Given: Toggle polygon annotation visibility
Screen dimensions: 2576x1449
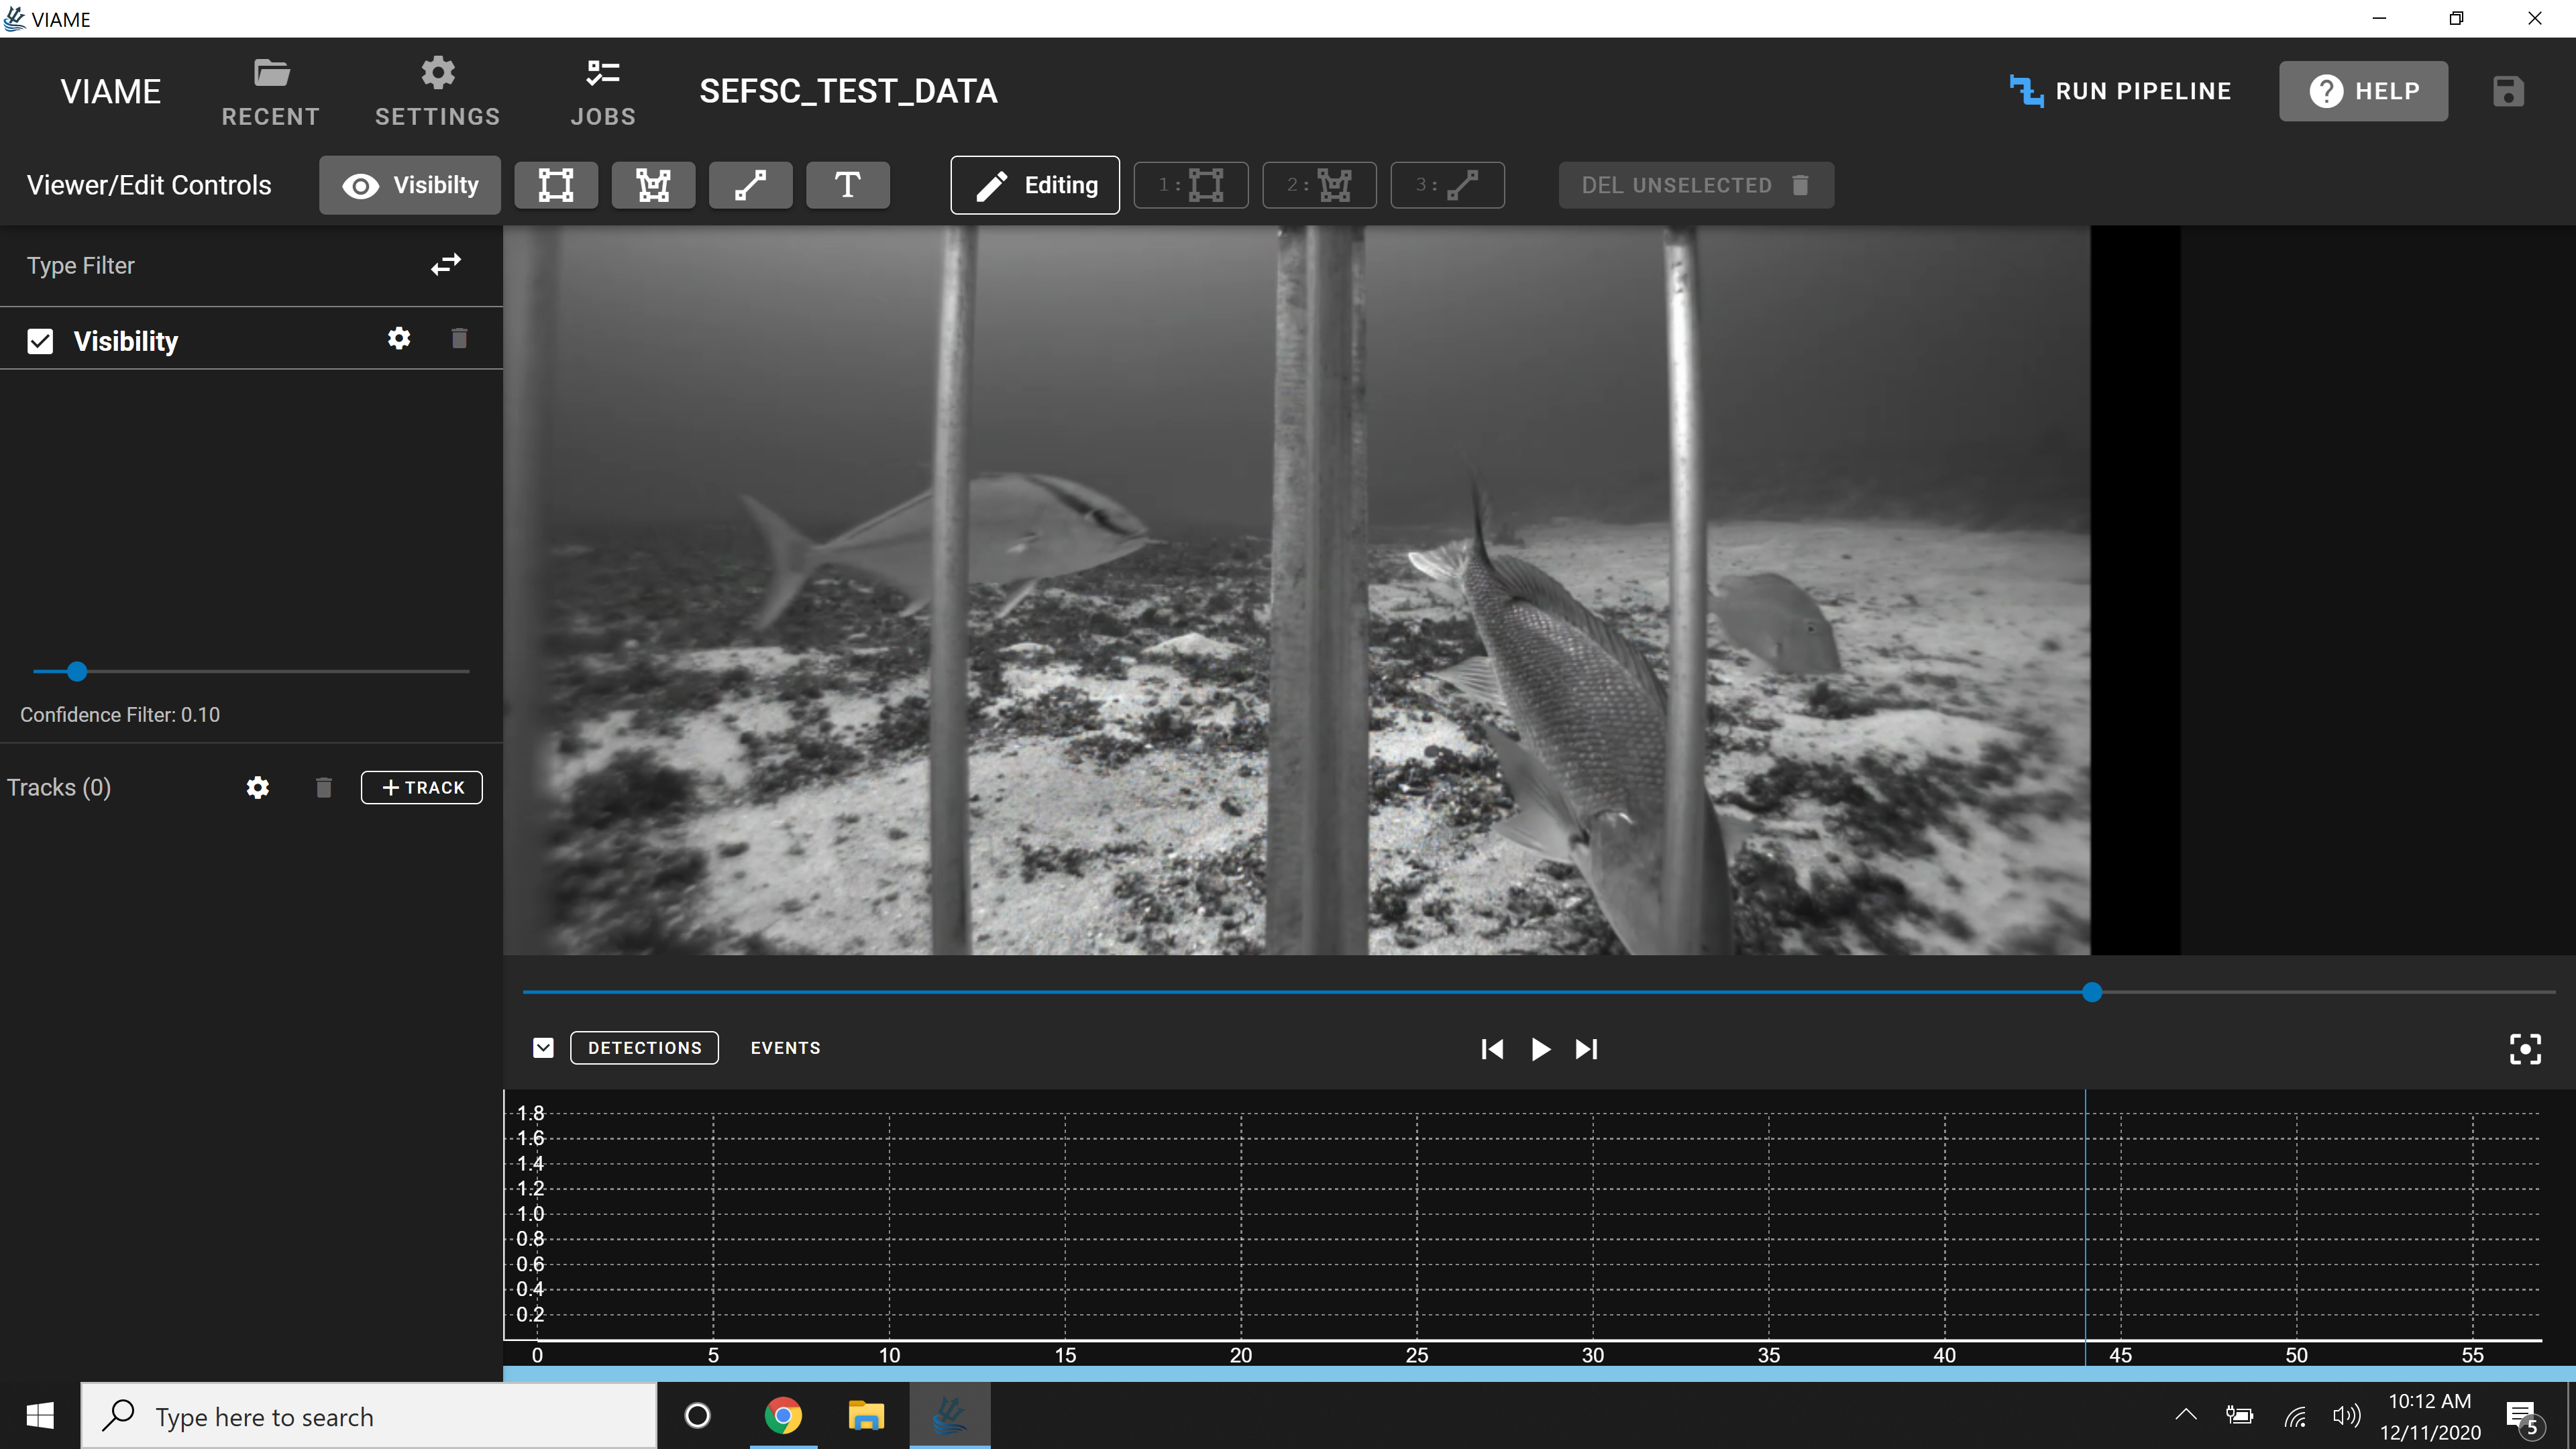Looking at the screenshot, I should pos(653,185).
